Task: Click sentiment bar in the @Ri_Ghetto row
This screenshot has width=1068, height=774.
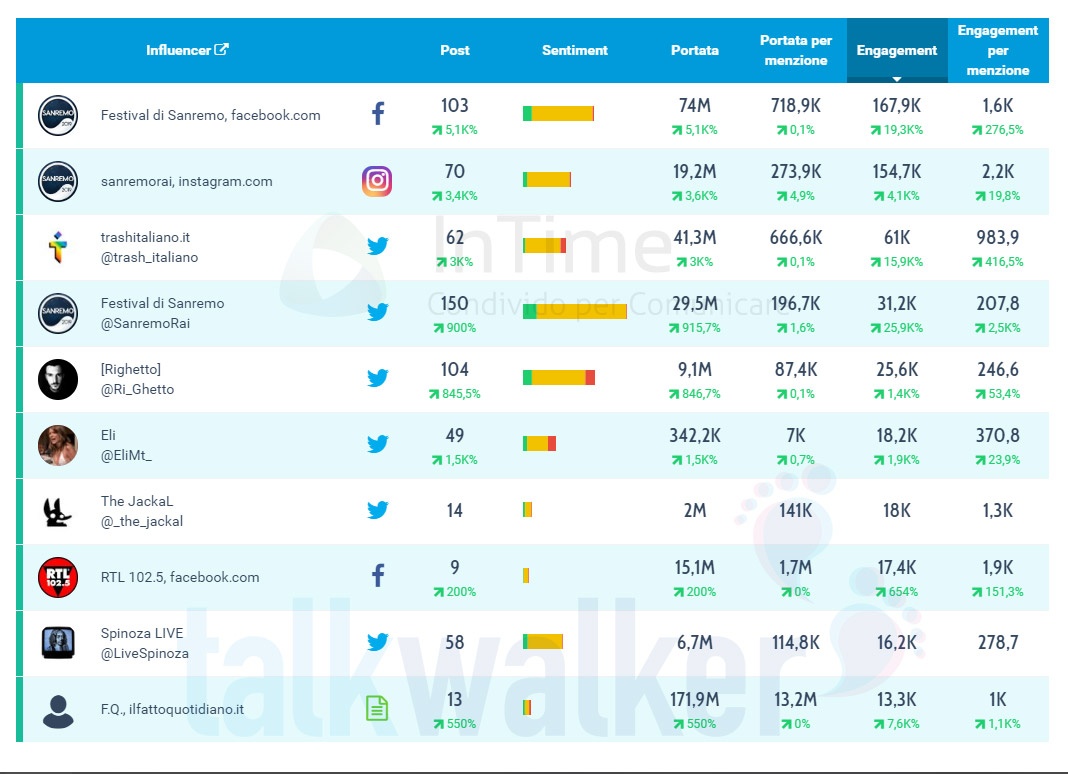Action: (559, 377)
